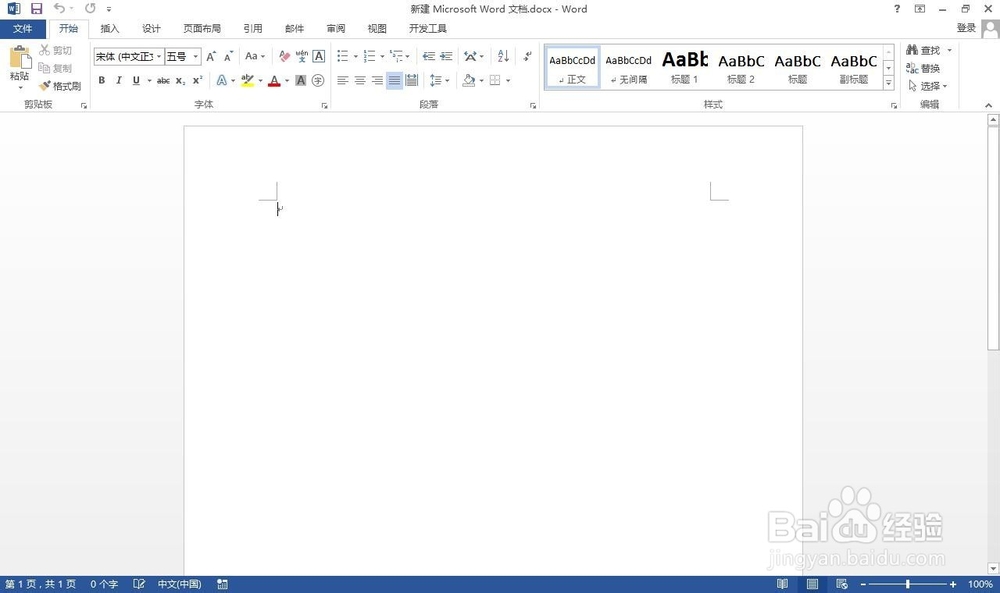The height and width of the screenshot is (593, 1000).
Task: Open the phonetic guide (wén) tool
Action: (302, 56)
